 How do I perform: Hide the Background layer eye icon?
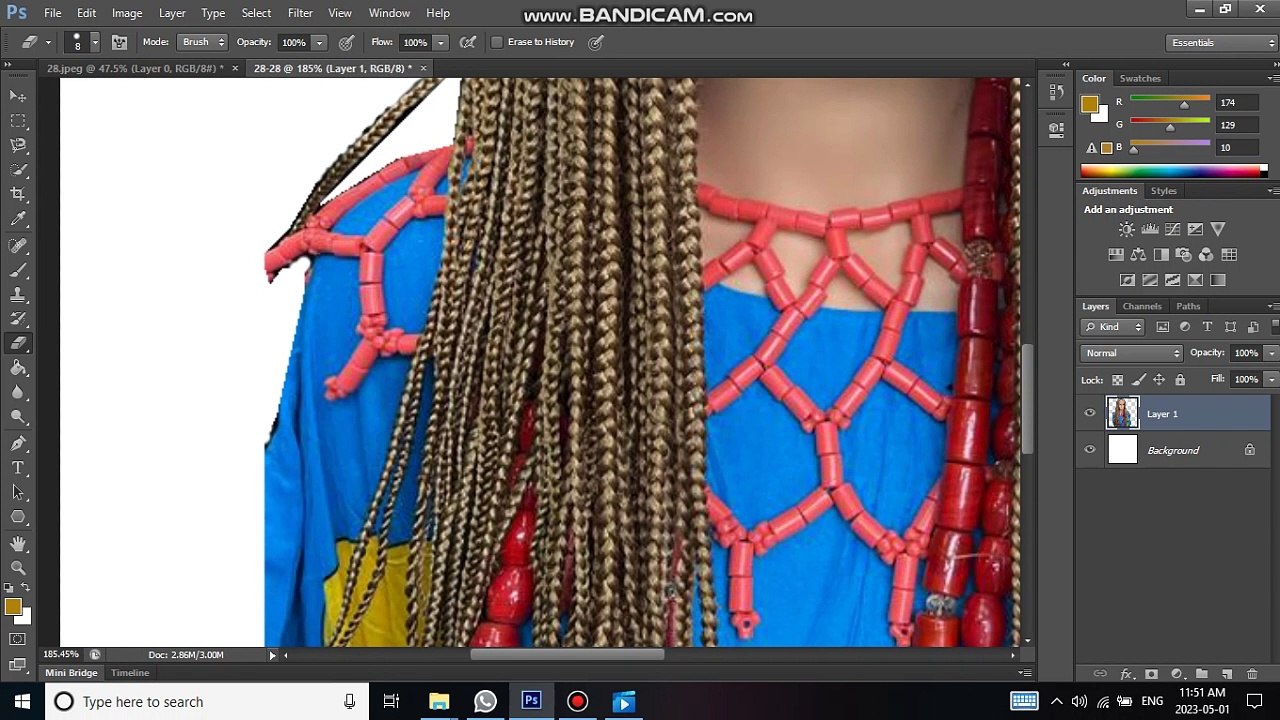tap(1090, 450)
